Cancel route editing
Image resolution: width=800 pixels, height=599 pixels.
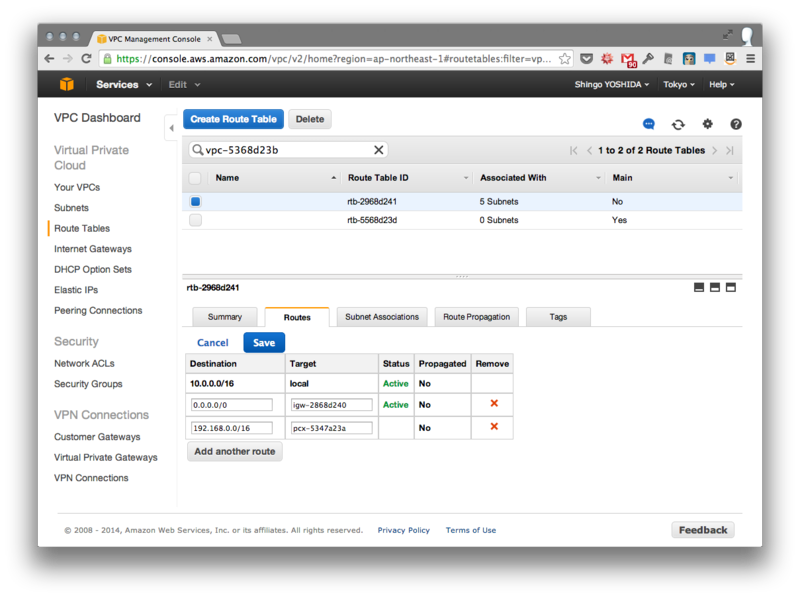pos(213,342)
